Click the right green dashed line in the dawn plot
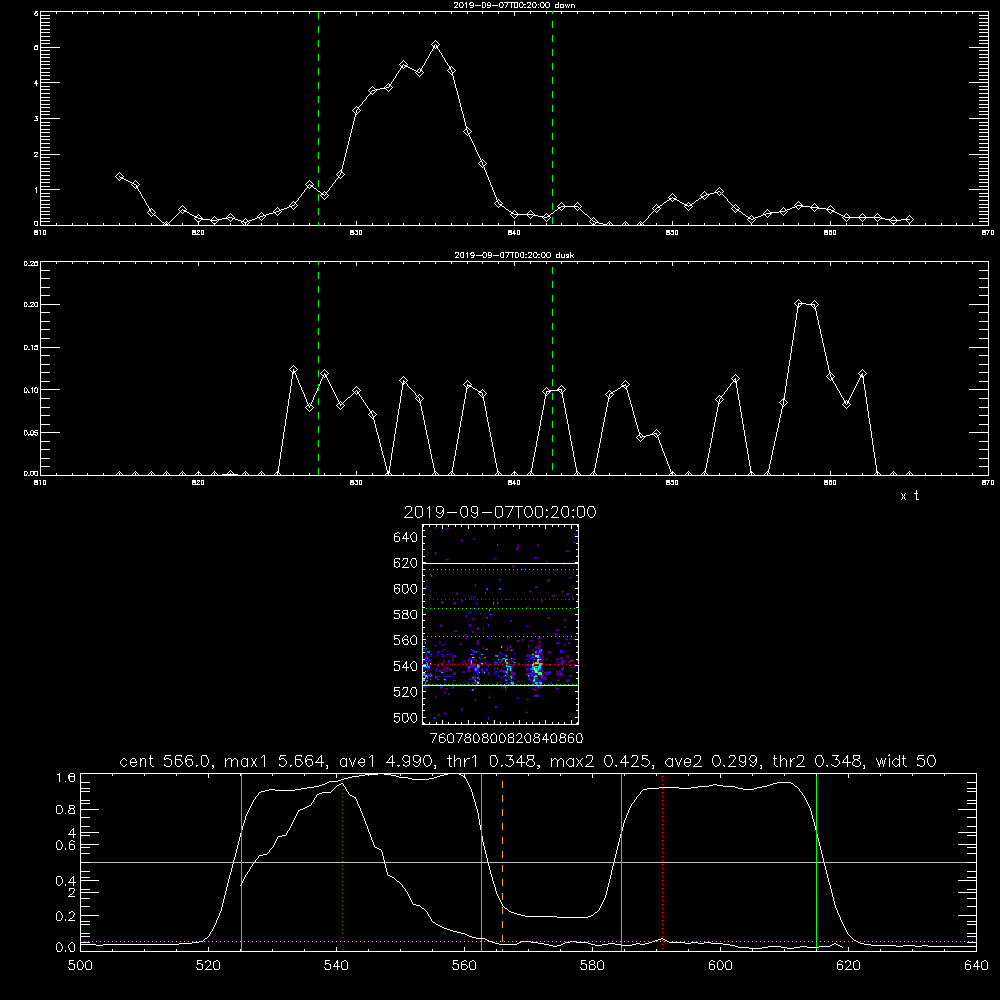The height and width of the screenshot is (1000, 1000). click(552, 118)
